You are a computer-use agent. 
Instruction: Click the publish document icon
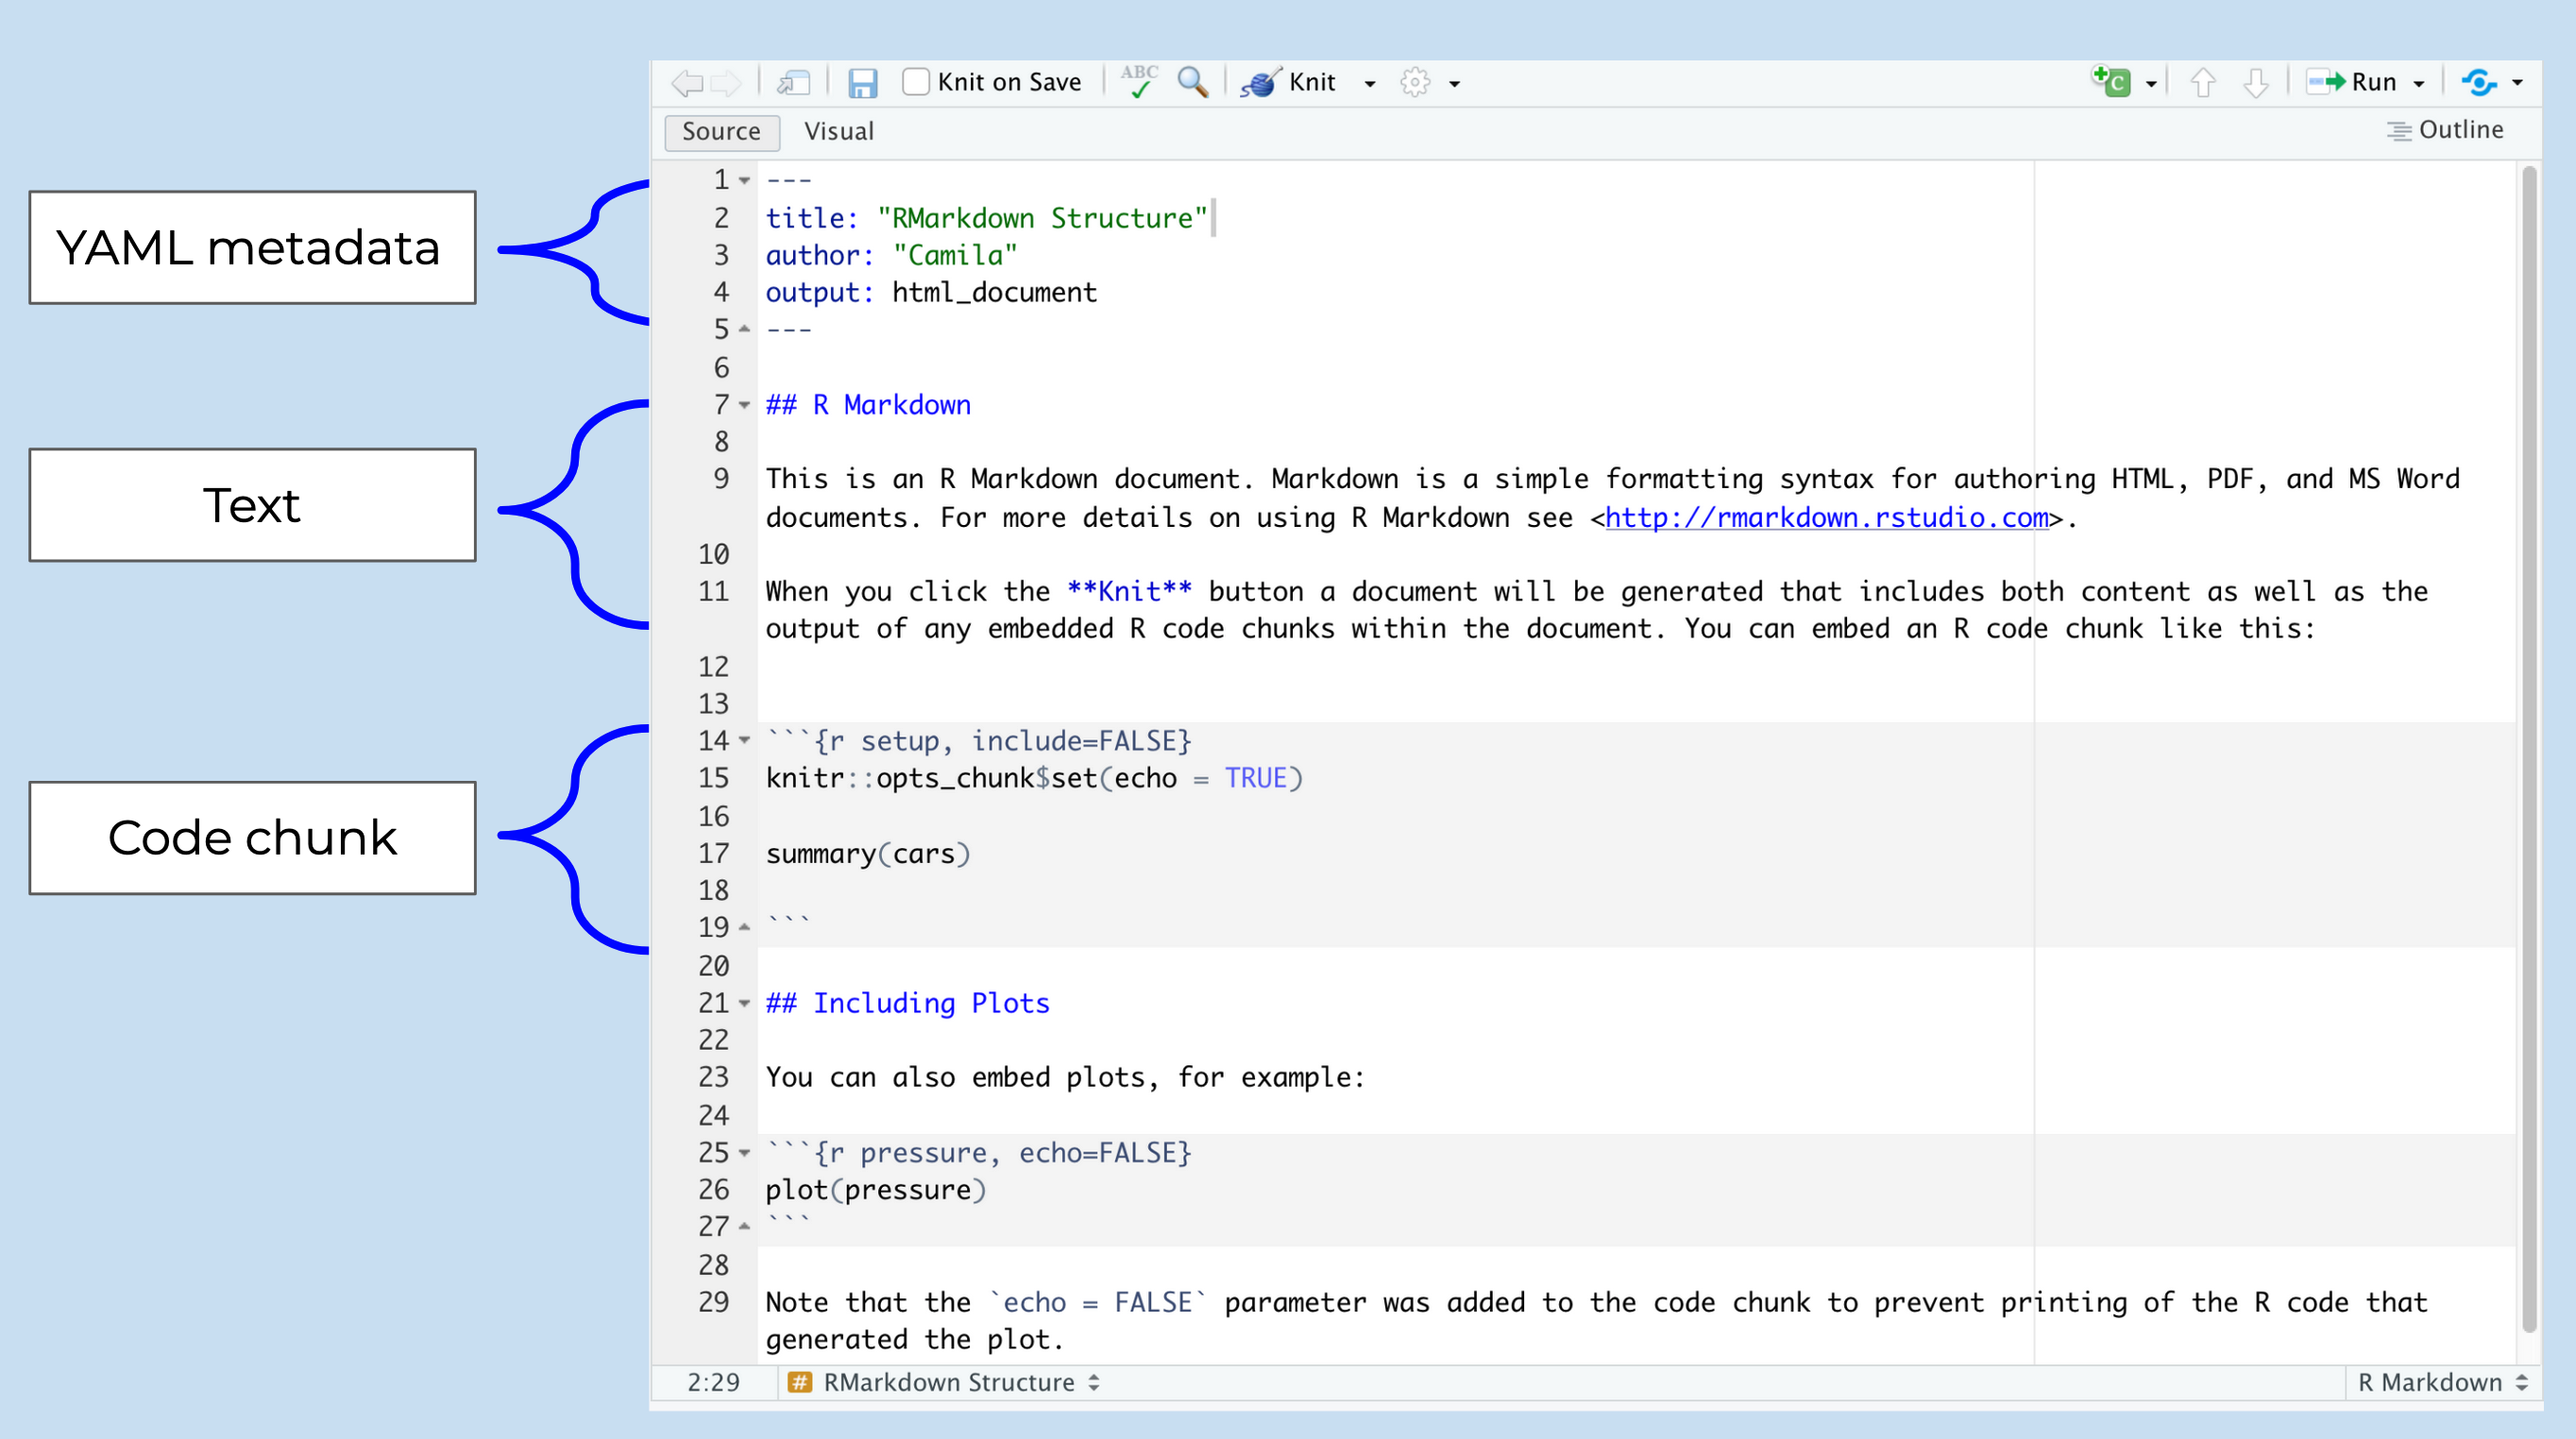click(x=2479, y=82)
